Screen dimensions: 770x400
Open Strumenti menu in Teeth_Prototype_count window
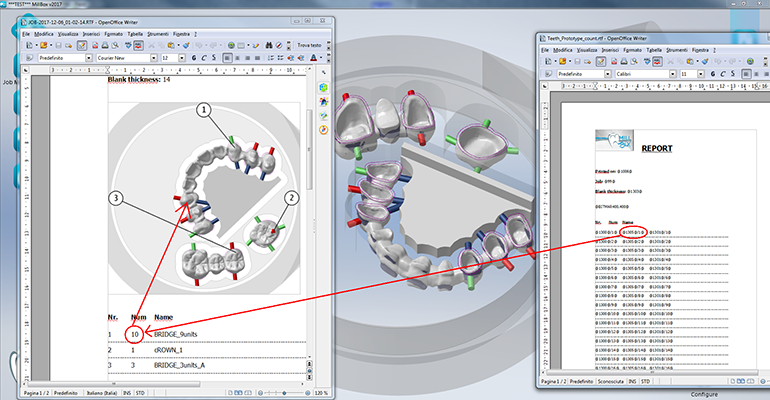677,50
